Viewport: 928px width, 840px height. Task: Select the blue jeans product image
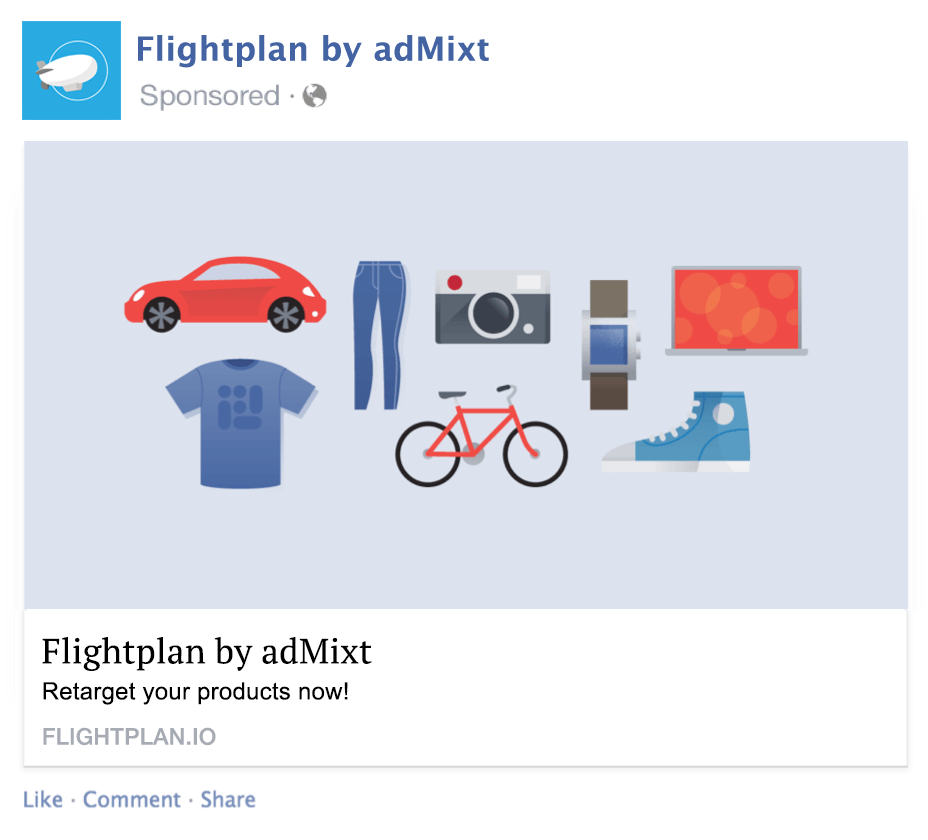[x=379, y=335]
